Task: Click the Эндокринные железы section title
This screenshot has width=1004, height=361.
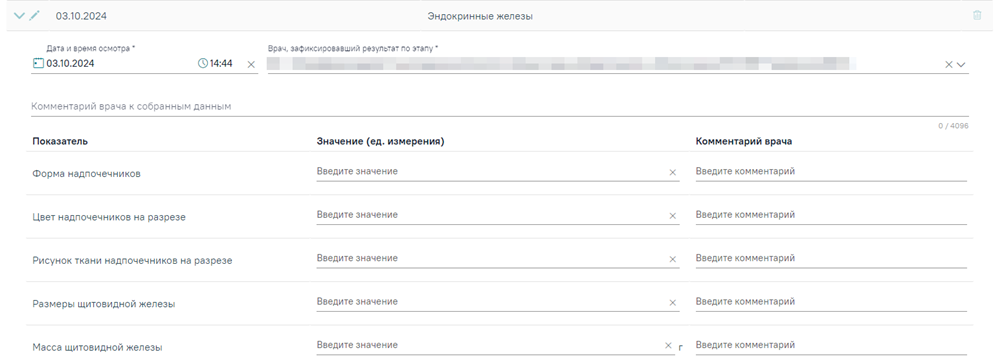Action: pos(480,17)
